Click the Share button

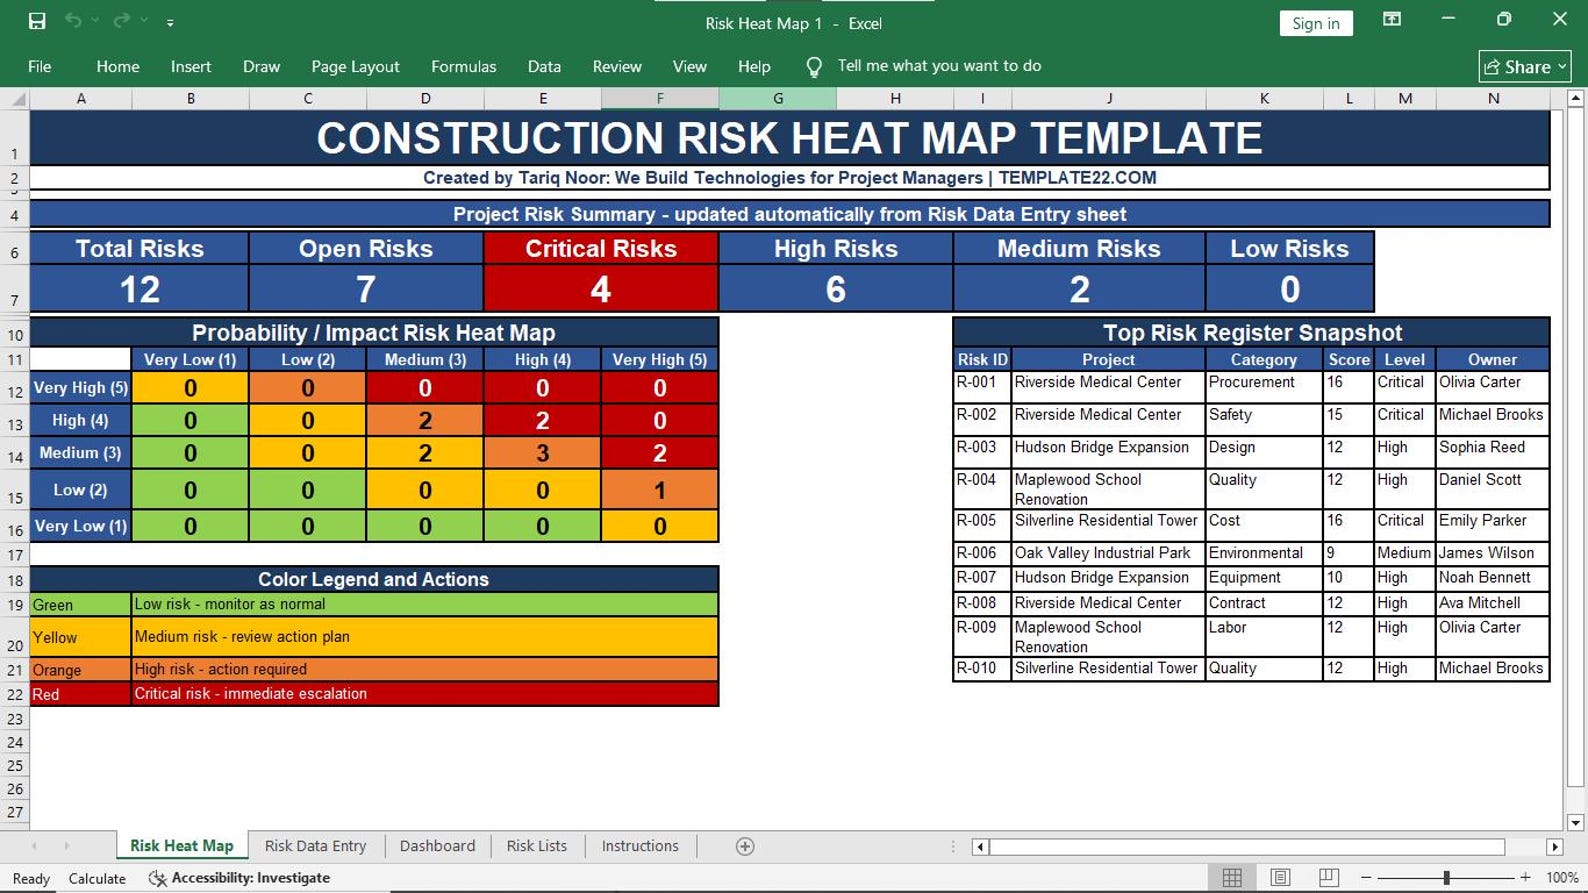tap(1525, 66)
